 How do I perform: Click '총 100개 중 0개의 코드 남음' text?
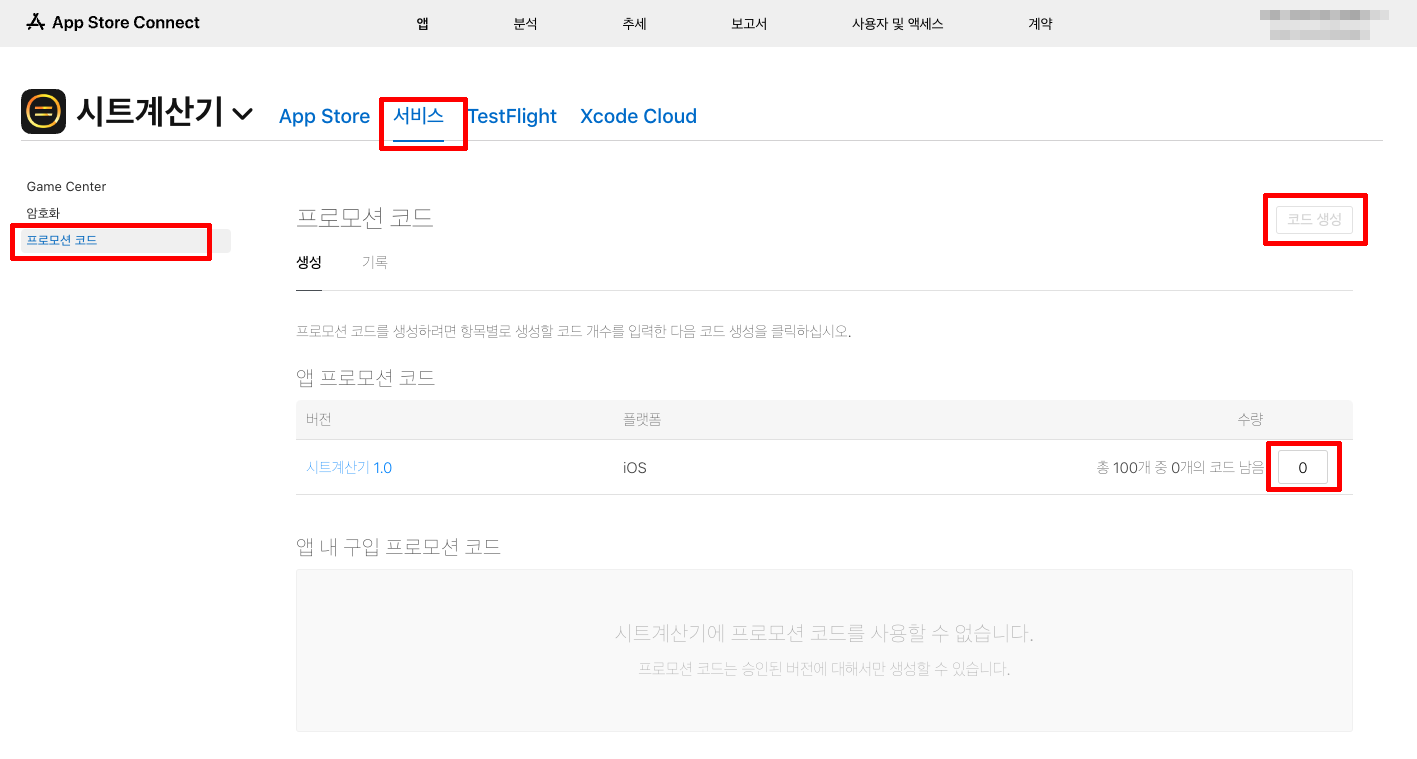pos(1180,467)
